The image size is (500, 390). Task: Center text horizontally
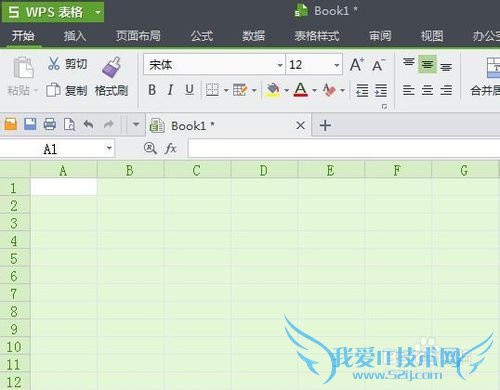[x=427, y=90]
